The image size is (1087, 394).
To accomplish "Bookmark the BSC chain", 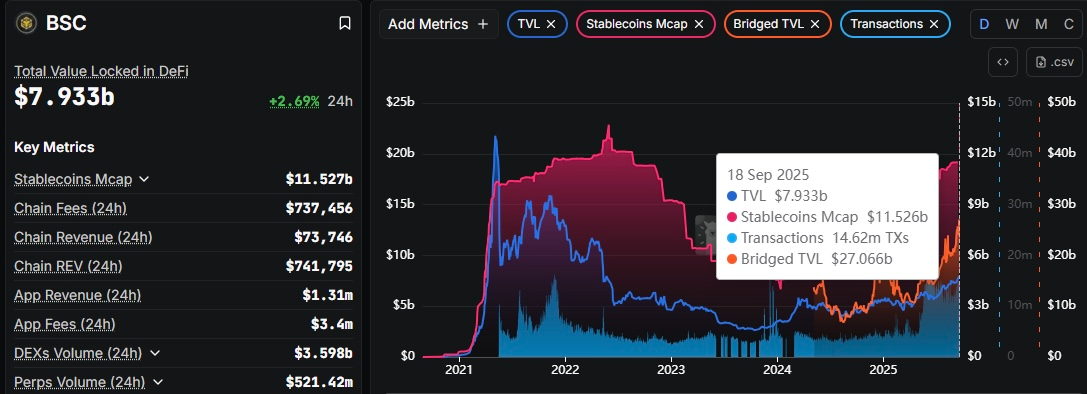I will tap(345, 23).
